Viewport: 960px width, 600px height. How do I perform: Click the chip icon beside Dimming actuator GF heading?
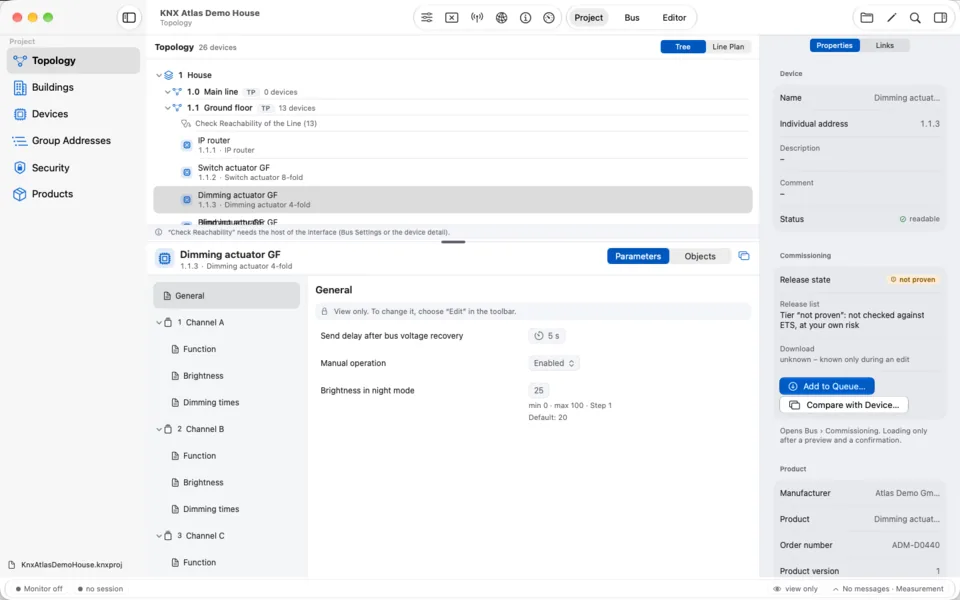(164, 259)
